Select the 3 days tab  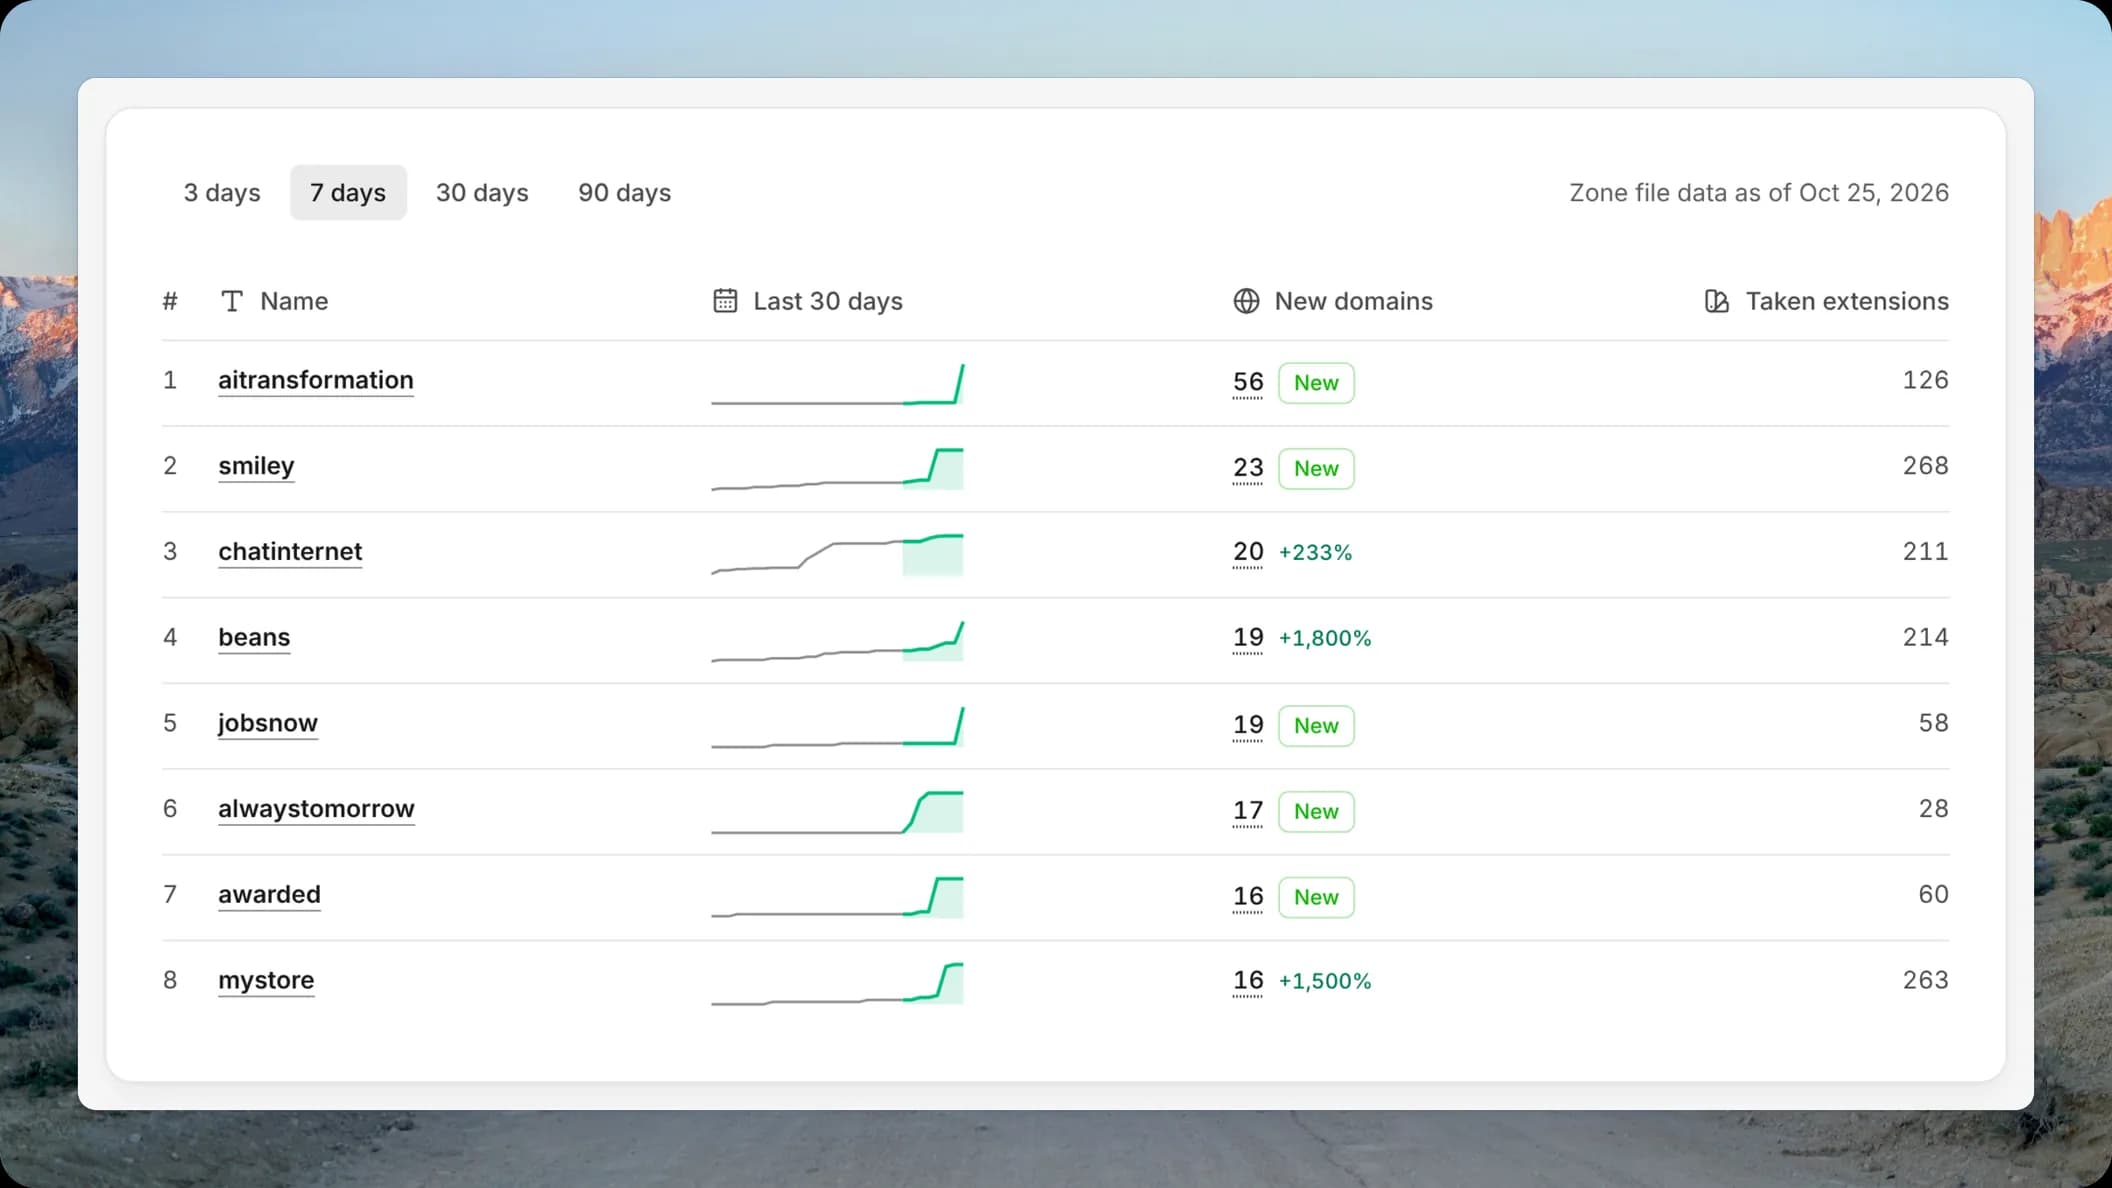[x=222, y=192]
